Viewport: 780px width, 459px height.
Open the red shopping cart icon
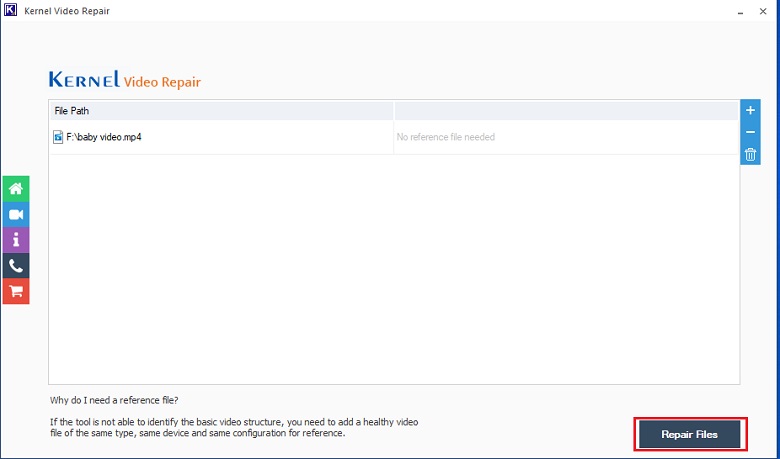tap(16, 291)
